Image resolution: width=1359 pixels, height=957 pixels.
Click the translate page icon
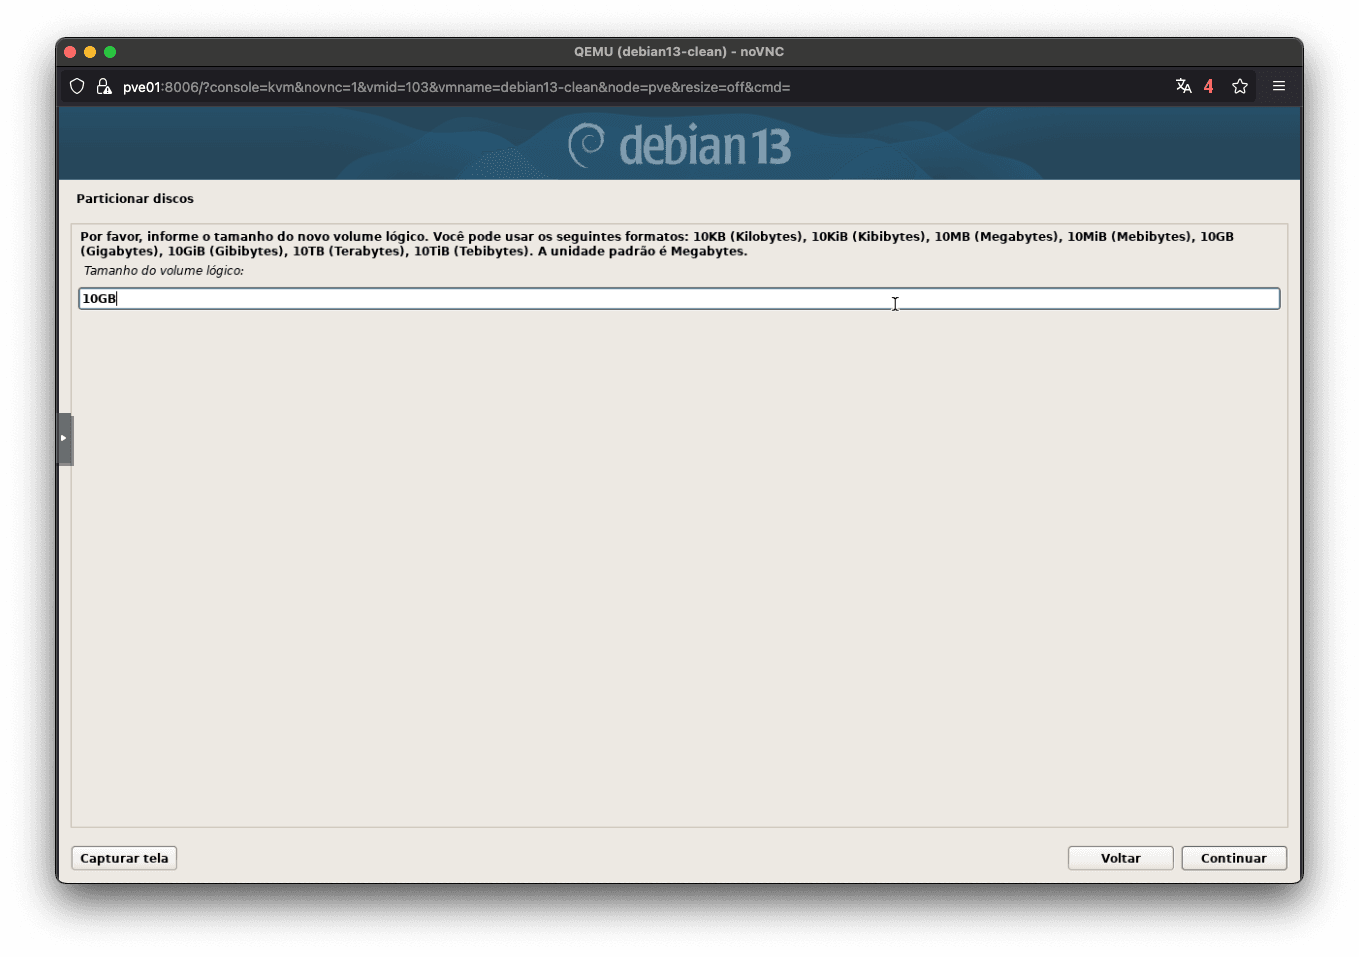[1184, 86]
